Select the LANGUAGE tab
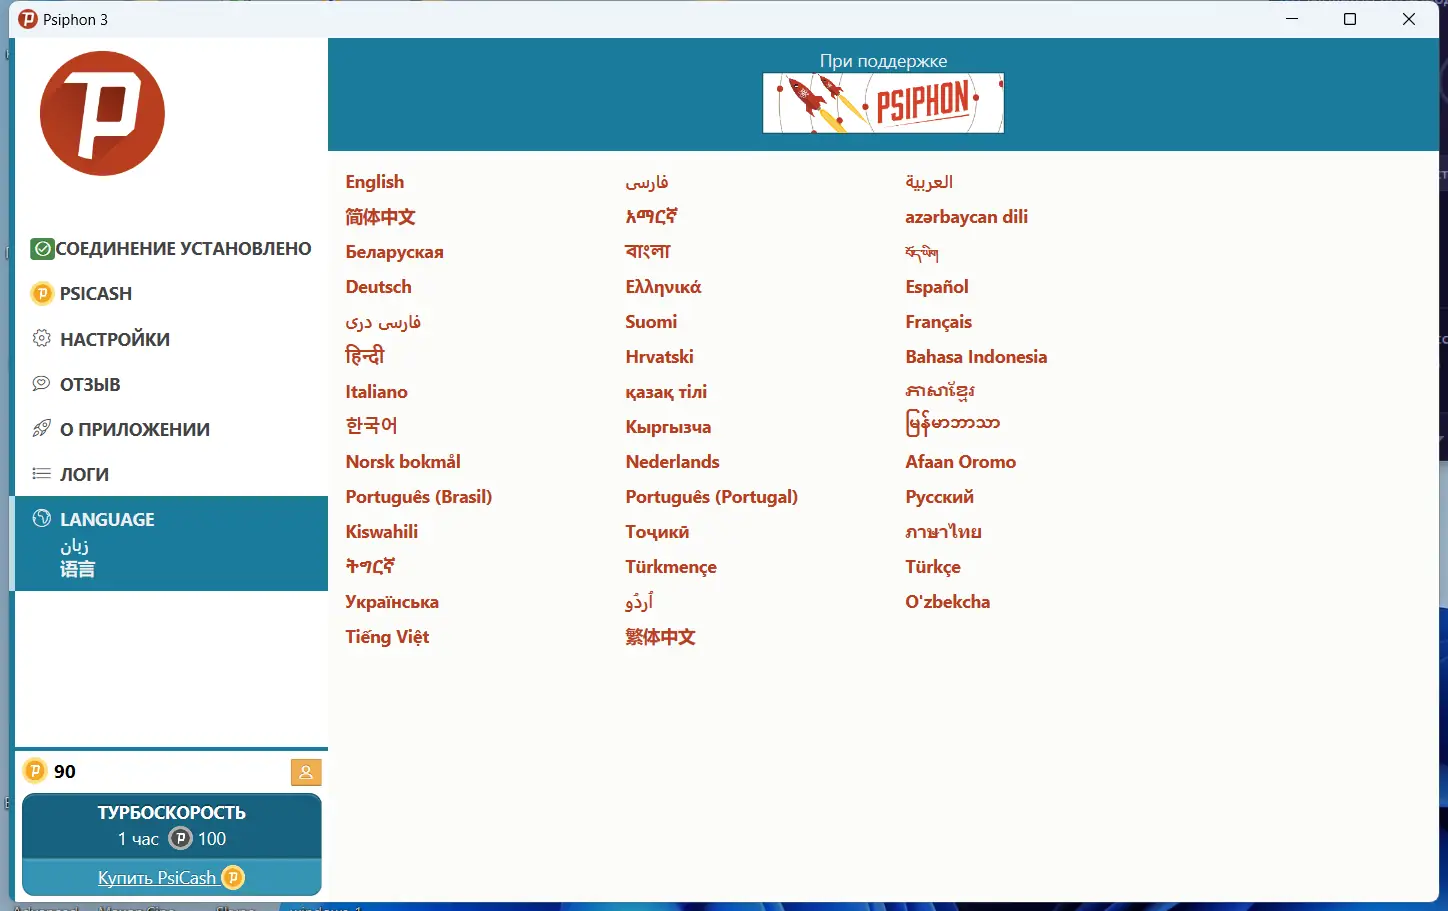Screen dimensions: 1448x911 coord(171,543)
